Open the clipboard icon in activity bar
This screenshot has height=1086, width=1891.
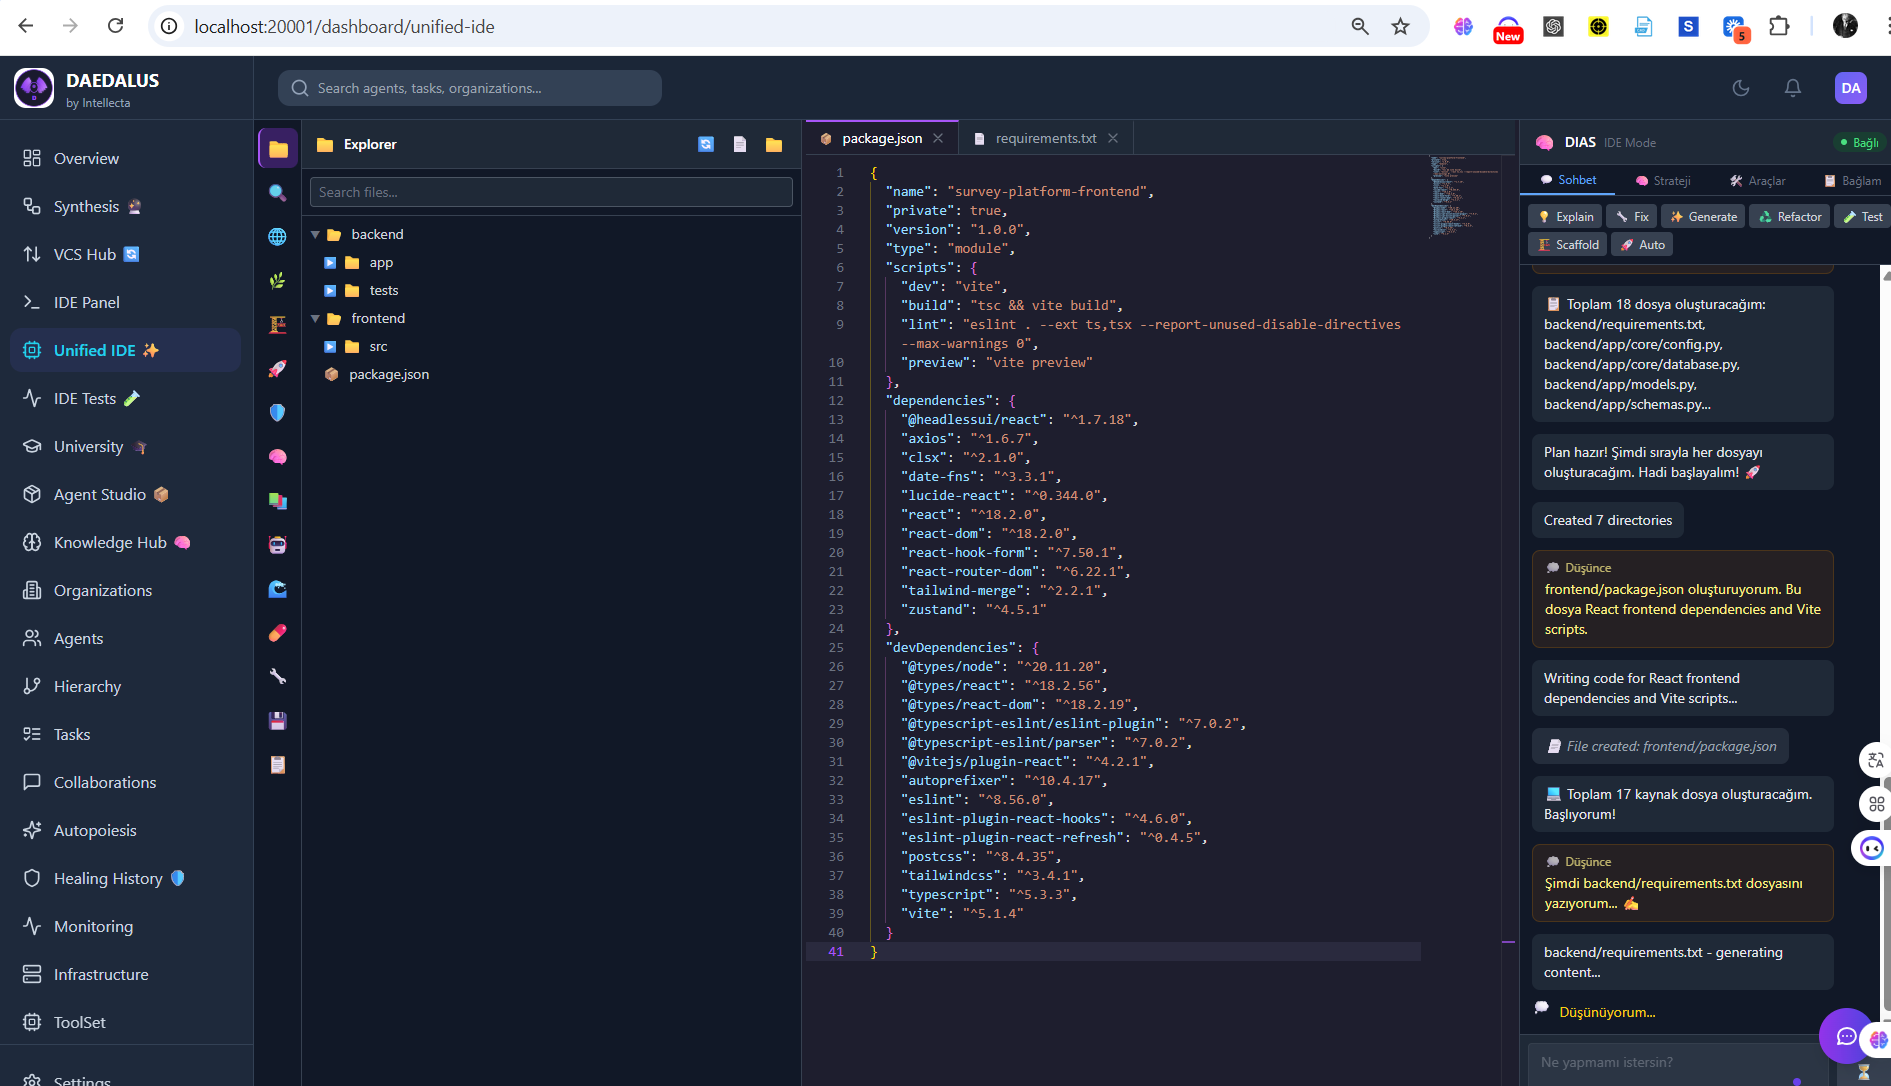[x=278, y=765]
